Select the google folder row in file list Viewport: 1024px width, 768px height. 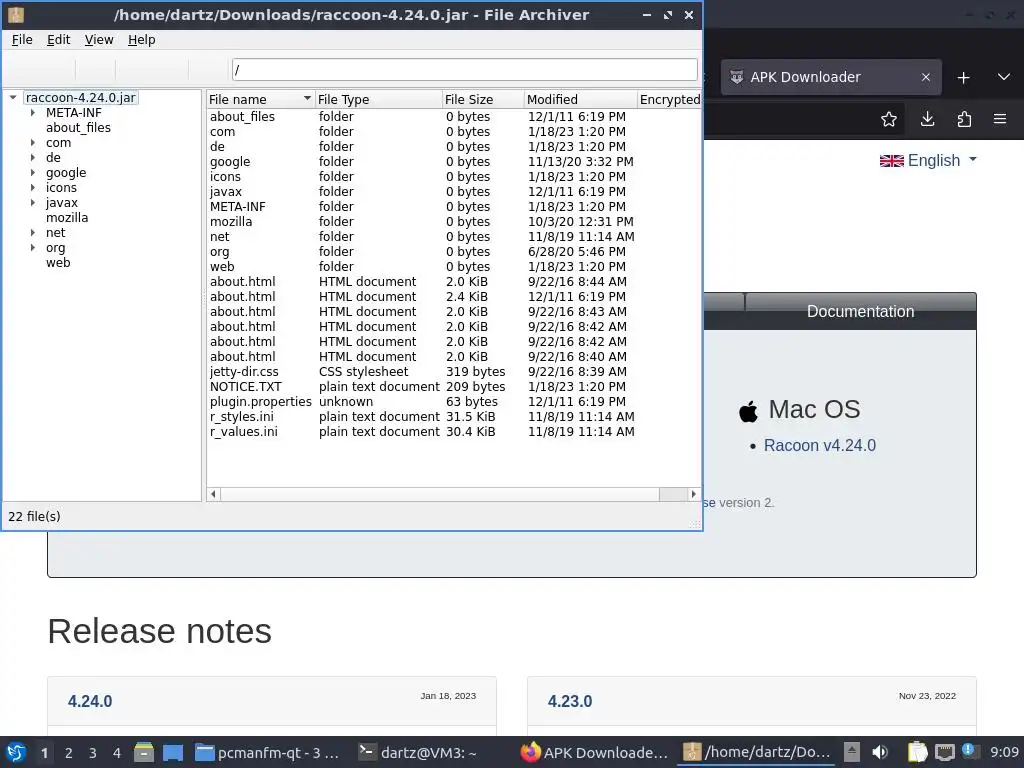(x=454, y=161)
